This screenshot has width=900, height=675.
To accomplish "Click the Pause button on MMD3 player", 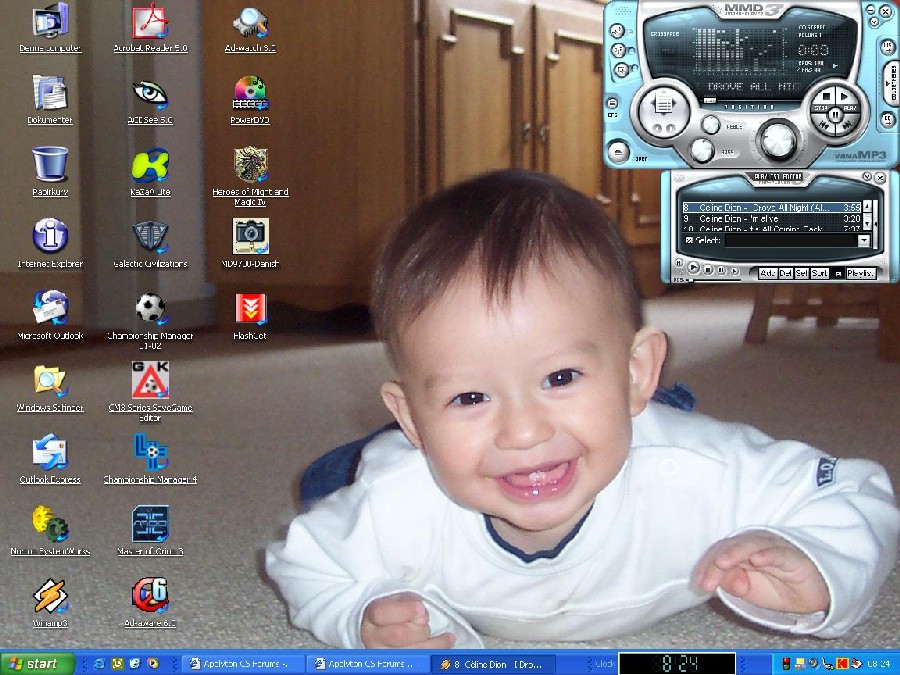I will (835, 115).
